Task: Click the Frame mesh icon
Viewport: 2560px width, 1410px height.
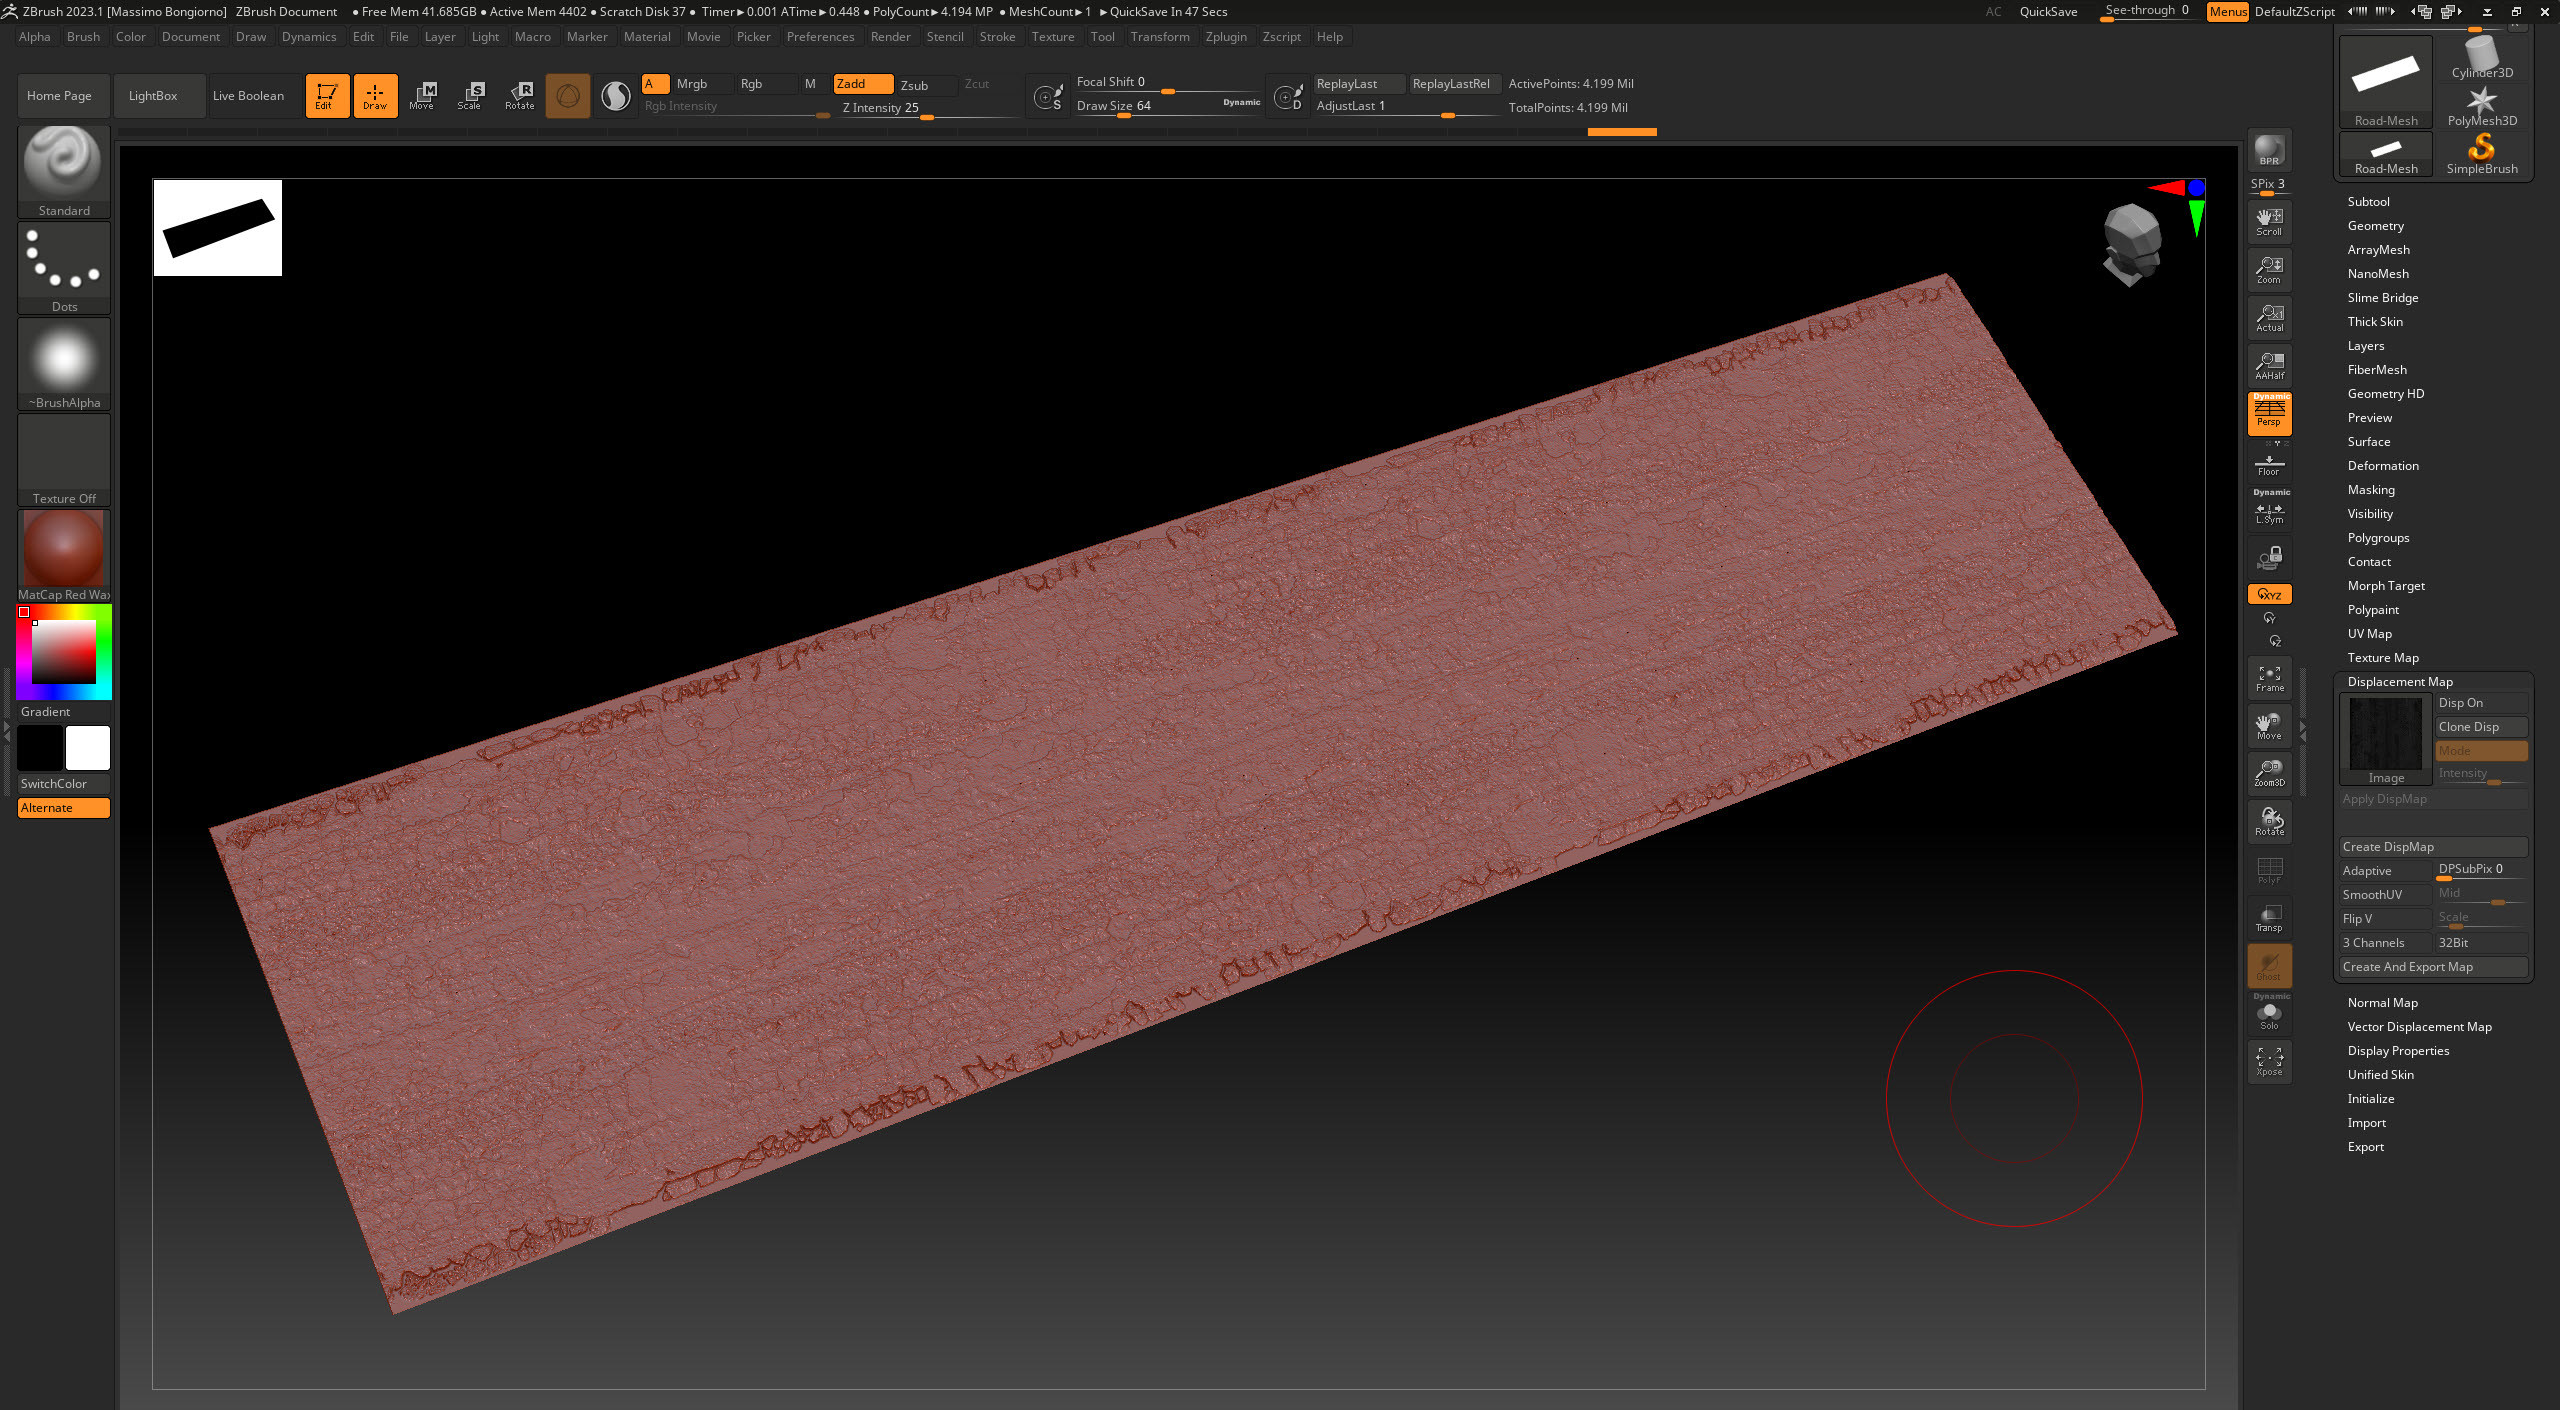Action: tap(2269, 678)
